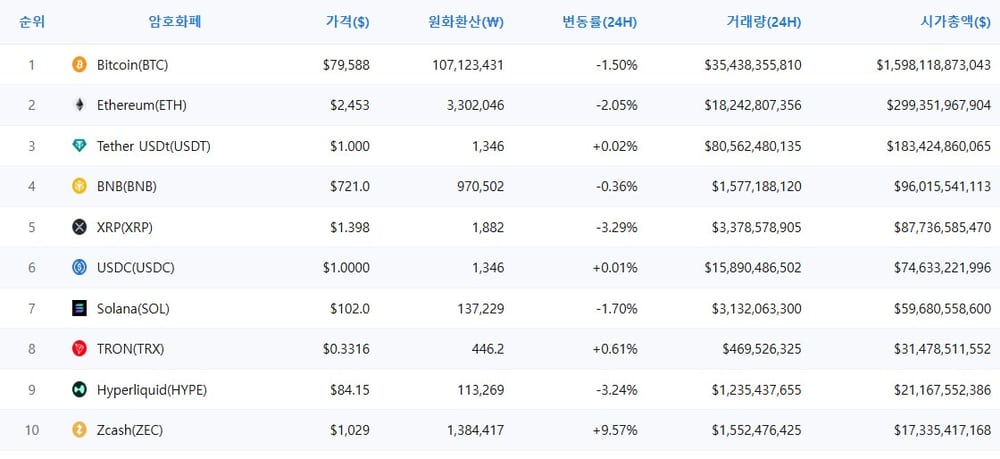
Task: Select Tether volume $80,562,480,135
Action: pyautogui.click(x=753, y=147)
